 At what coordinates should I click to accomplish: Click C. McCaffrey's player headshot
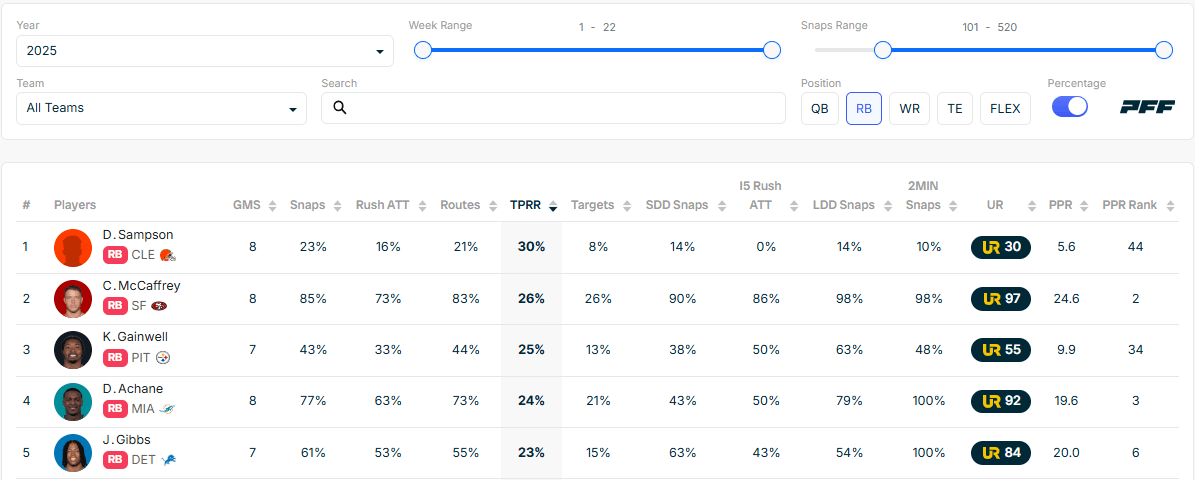coord(73,299)
